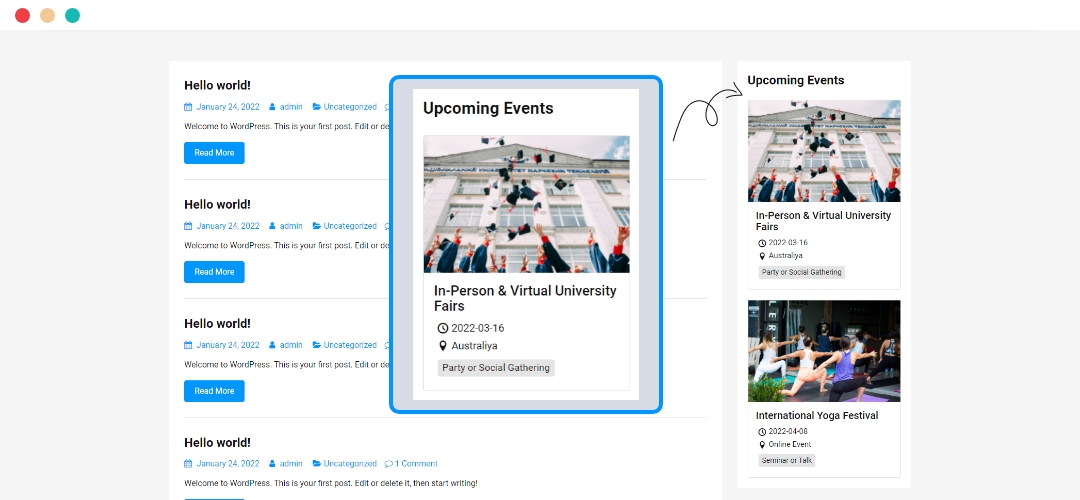Click the clock icon beside 2022-04-08
1080x500 pixels.
(x=762, y=432)
